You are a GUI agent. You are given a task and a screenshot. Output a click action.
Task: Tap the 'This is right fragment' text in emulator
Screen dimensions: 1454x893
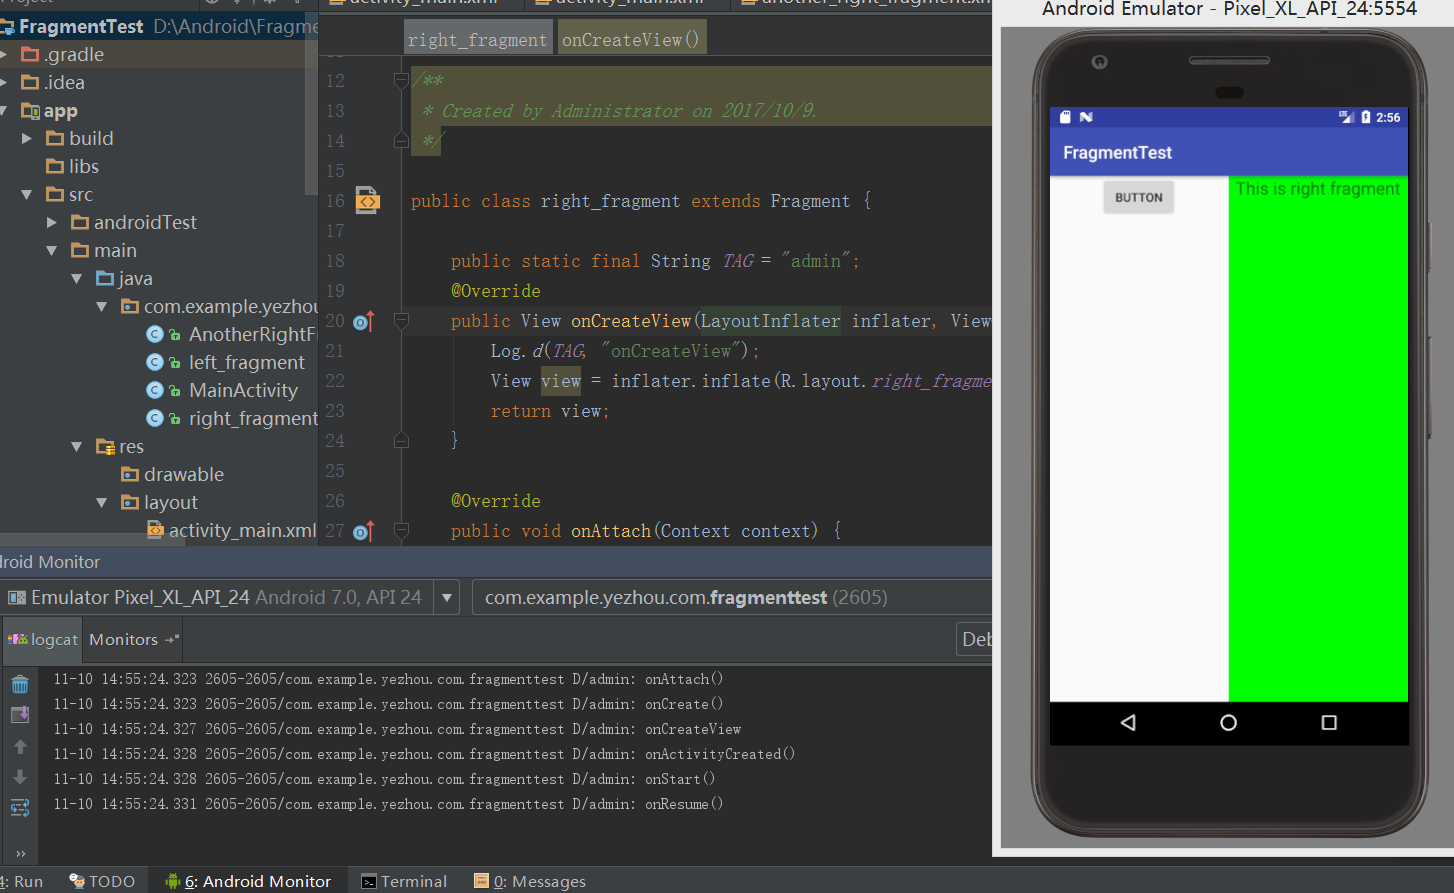coord(1318,189)
